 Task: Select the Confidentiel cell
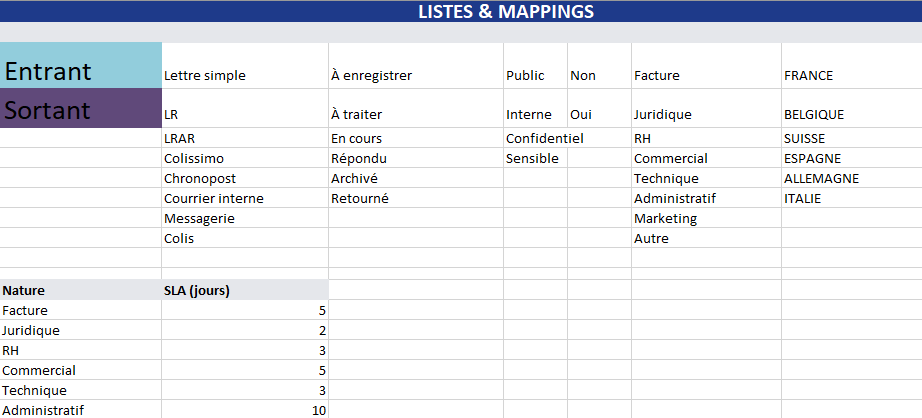535,139
